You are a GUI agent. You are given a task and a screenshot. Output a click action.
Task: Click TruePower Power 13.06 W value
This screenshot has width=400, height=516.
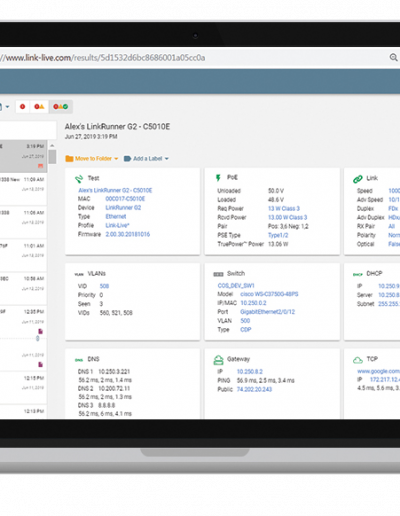[278, 244]
